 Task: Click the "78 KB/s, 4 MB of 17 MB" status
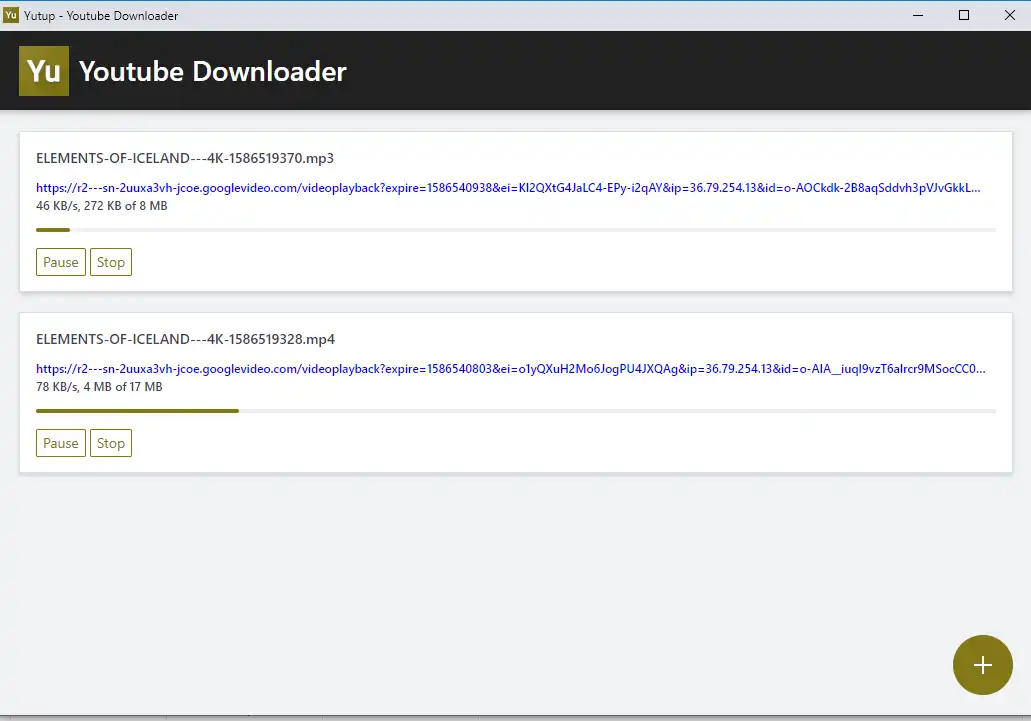click(x=99, y=386)
